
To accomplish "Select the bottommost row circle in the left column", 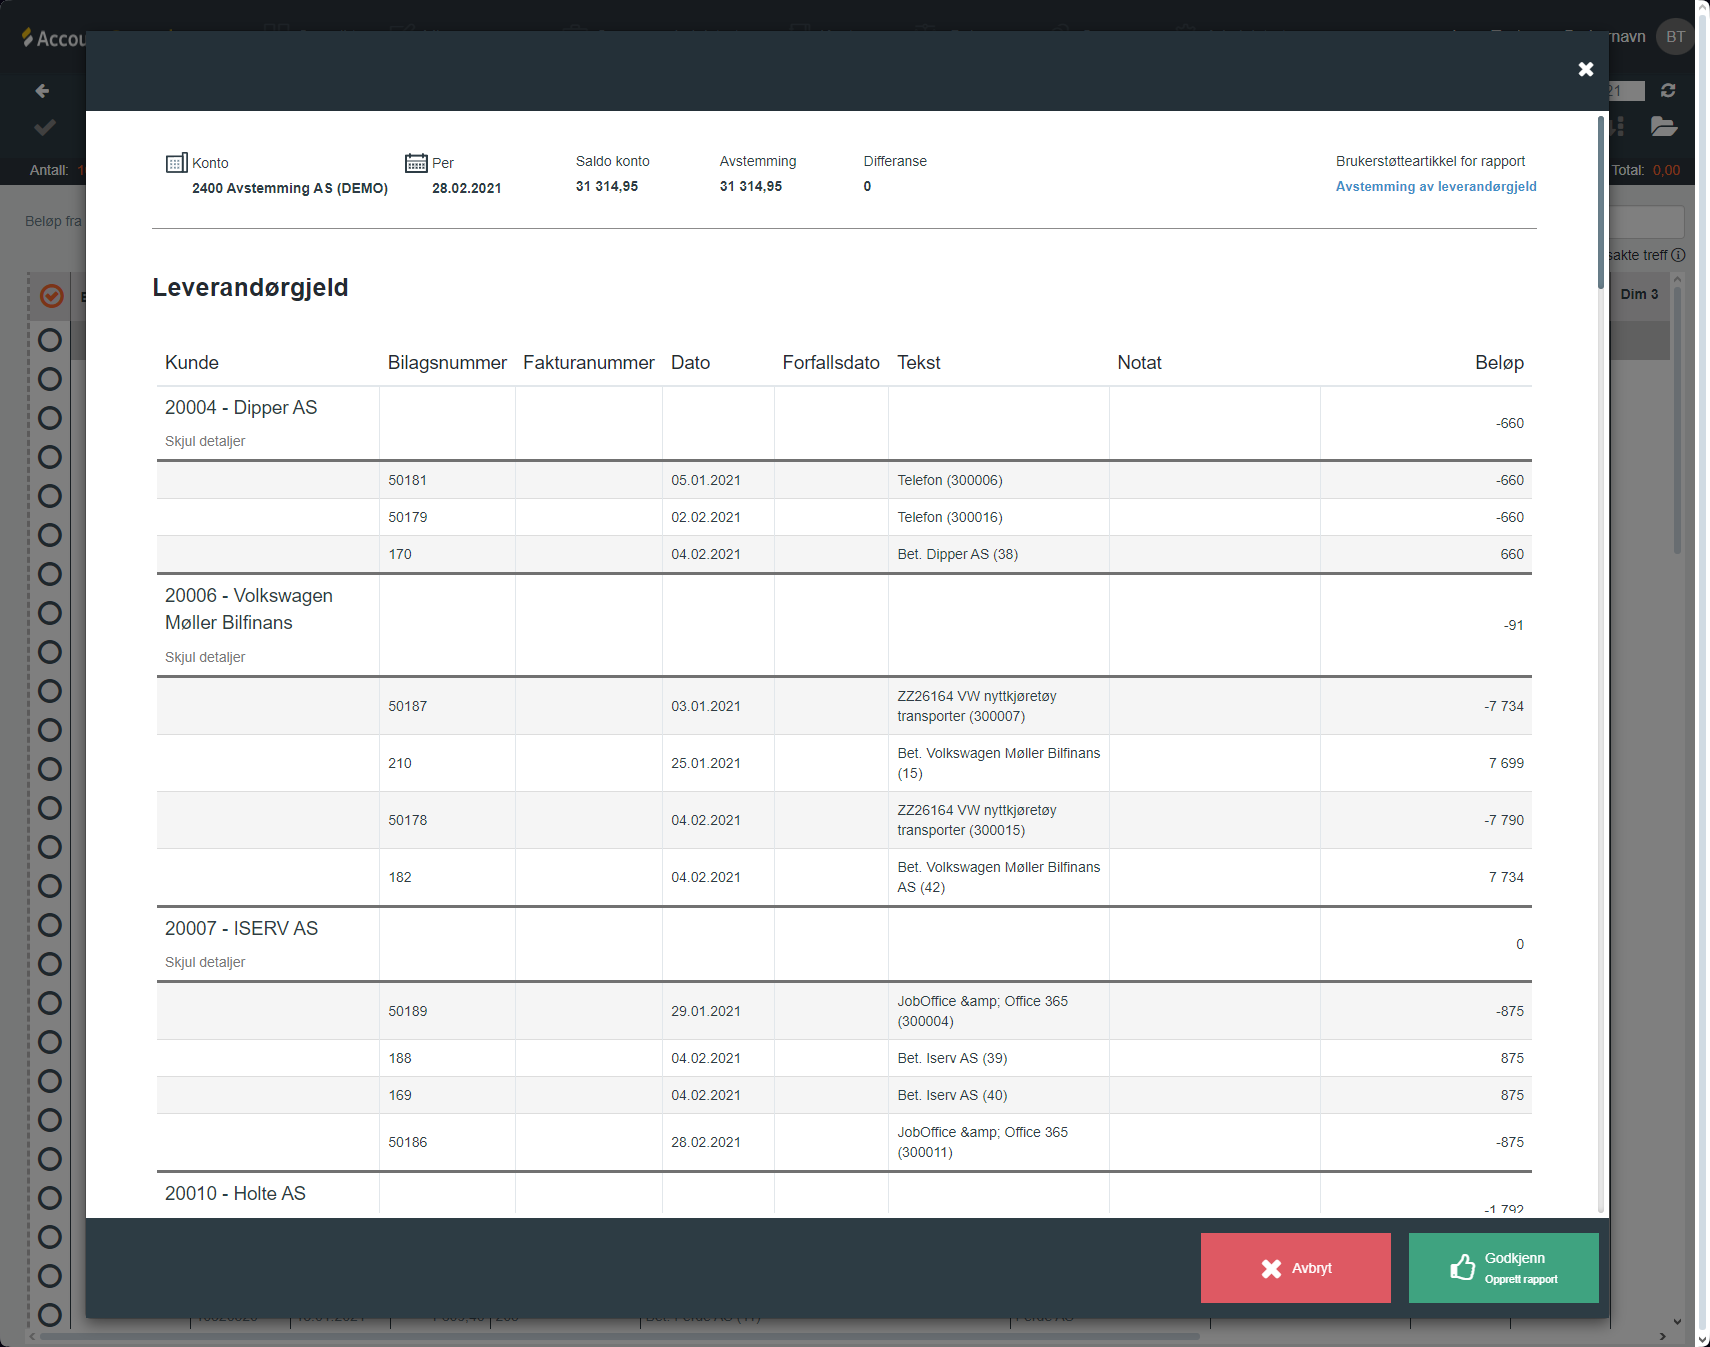I will (50, 1315).
